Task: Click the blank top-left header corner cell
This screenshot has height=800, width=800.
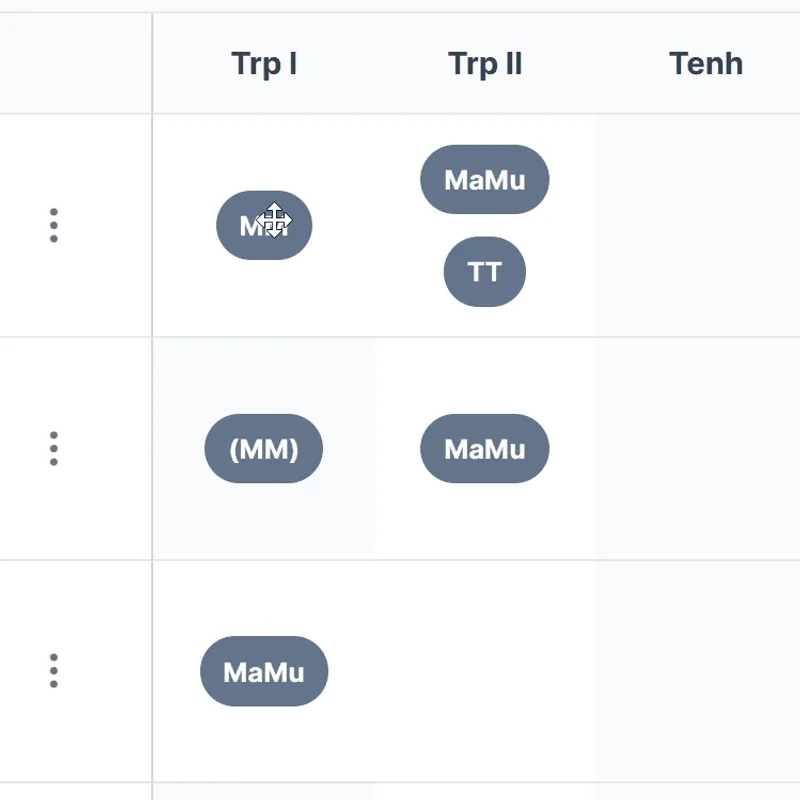Action: (x=76, y=64)
